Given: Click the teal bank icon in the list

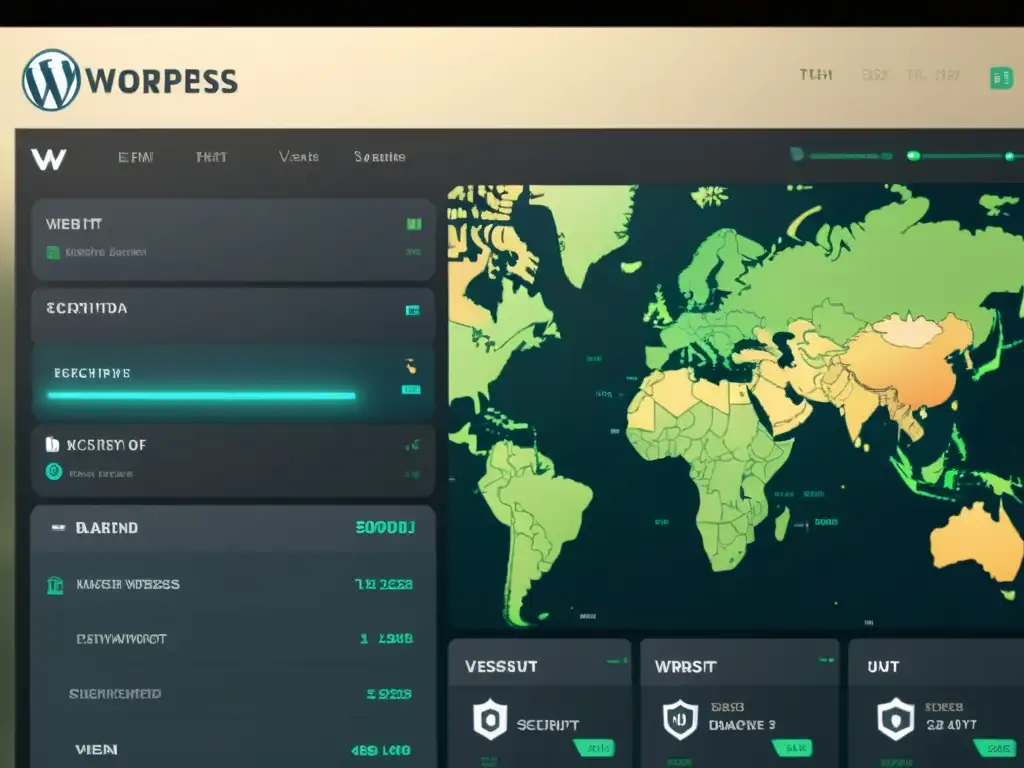Looking at the screenshot, I should [x=55, y=585].
